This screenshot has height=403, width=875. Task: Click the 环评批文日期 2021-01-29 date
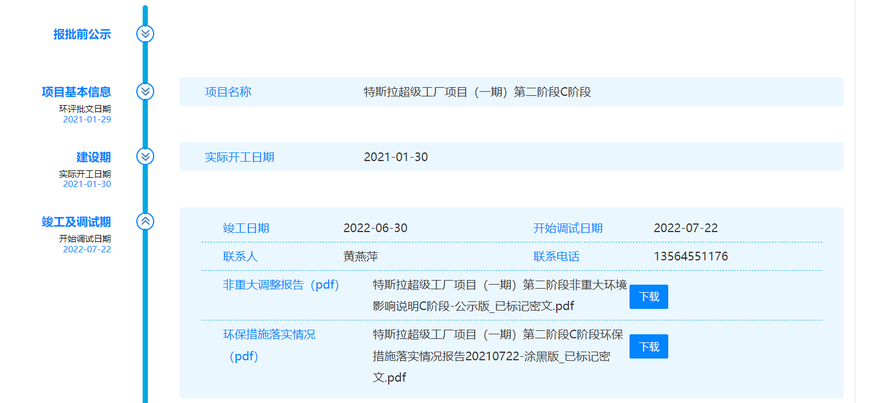click(x=87, y=119)
